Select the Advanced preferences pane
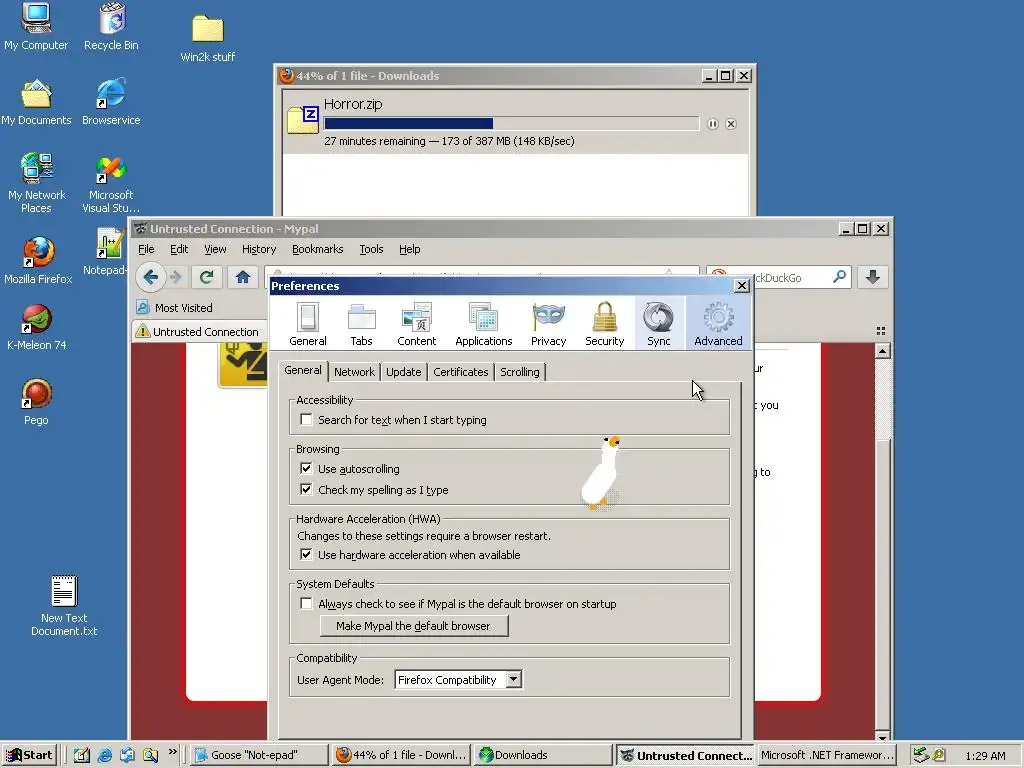Viewport: 1024px width, 768px height. tap(718, 324)
